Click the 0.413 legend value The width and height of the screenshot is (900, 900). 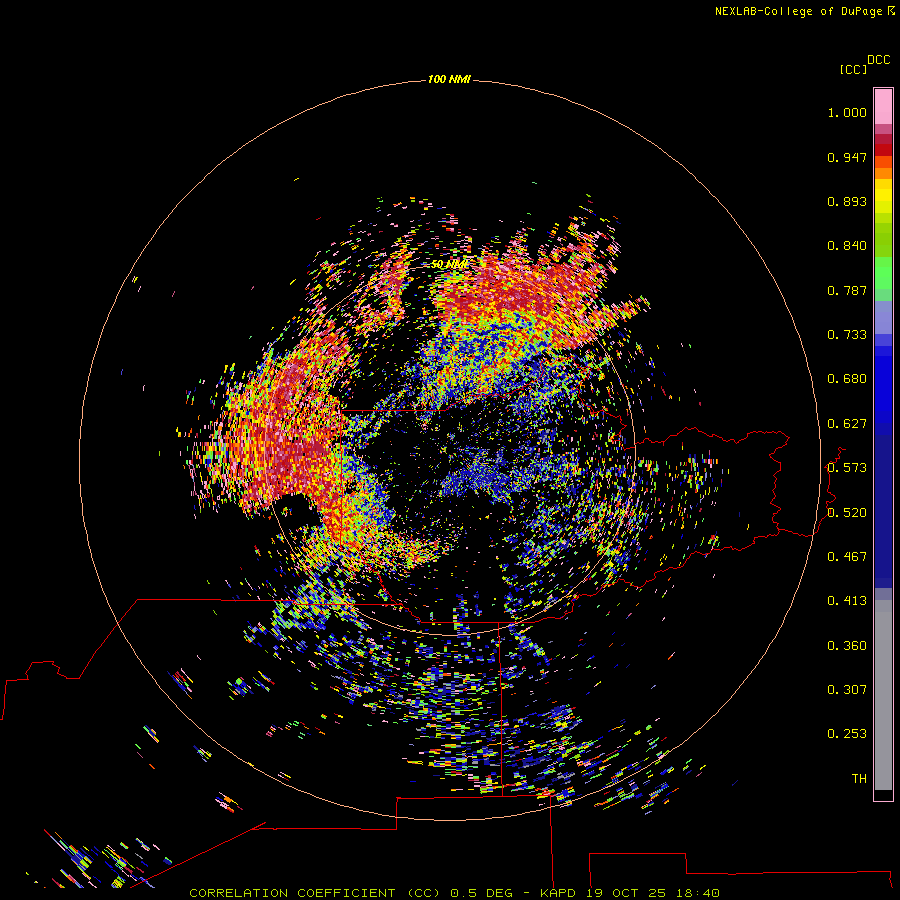[x=847, y=601]
